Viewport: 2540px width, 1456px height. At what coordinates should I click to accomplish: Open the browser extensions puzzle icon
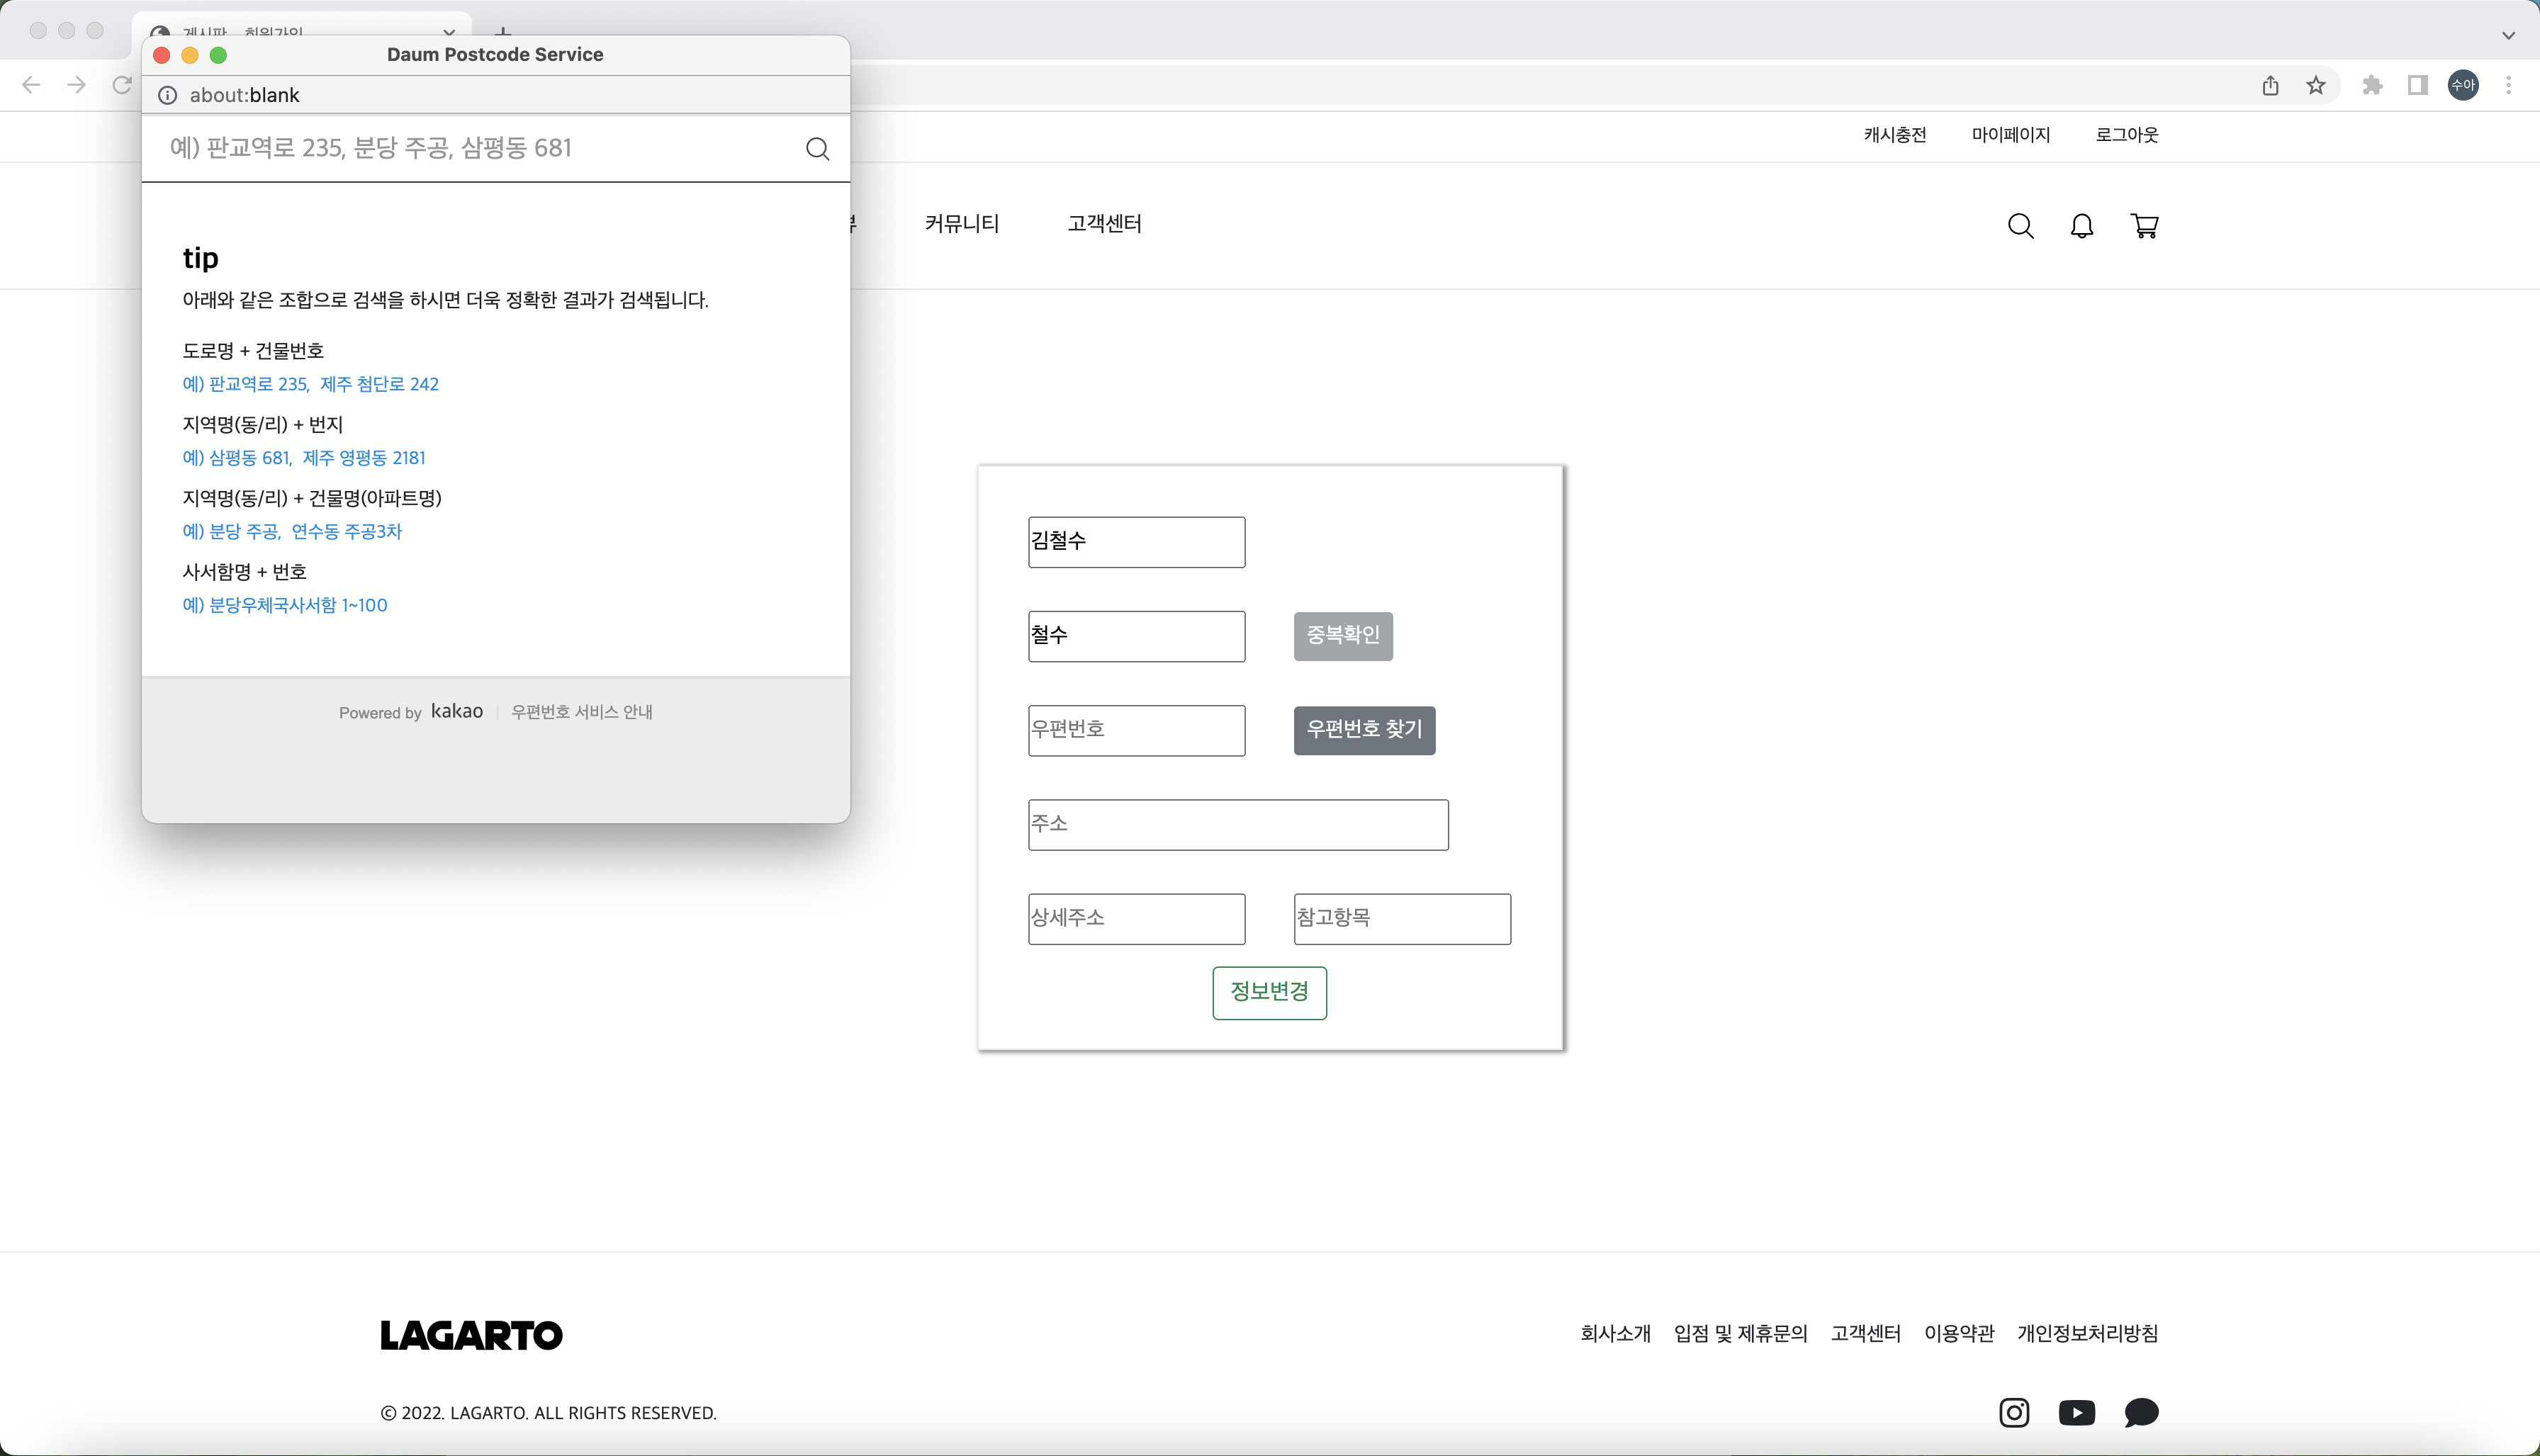(2371, 85)
